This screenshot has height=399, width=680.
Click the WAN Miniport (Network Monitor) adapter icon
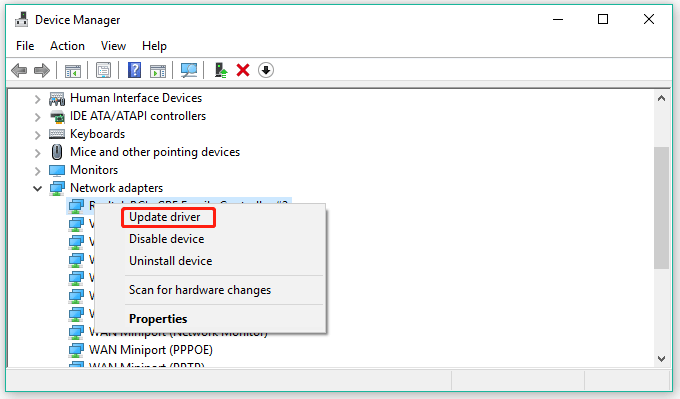click(76, 332)
